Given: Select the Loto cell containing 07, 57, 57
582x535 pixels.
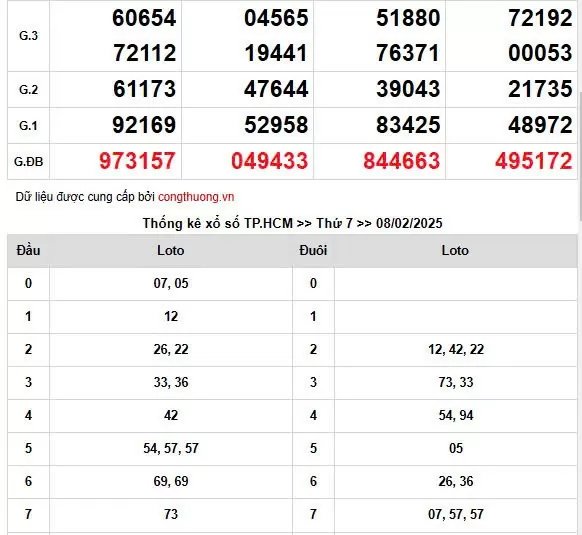Looking at the screenshot, I should pyautogui.click(x=456, y=515).
